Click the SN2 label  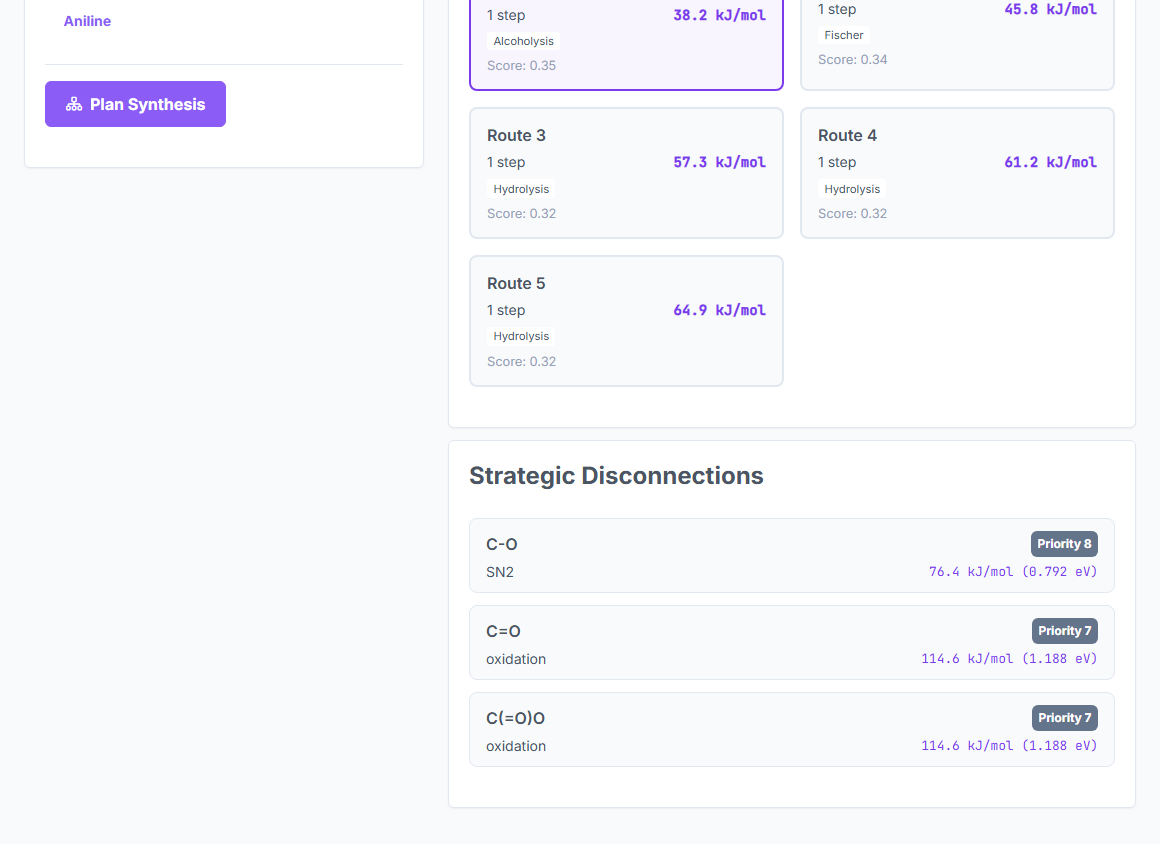coord(500,572)
